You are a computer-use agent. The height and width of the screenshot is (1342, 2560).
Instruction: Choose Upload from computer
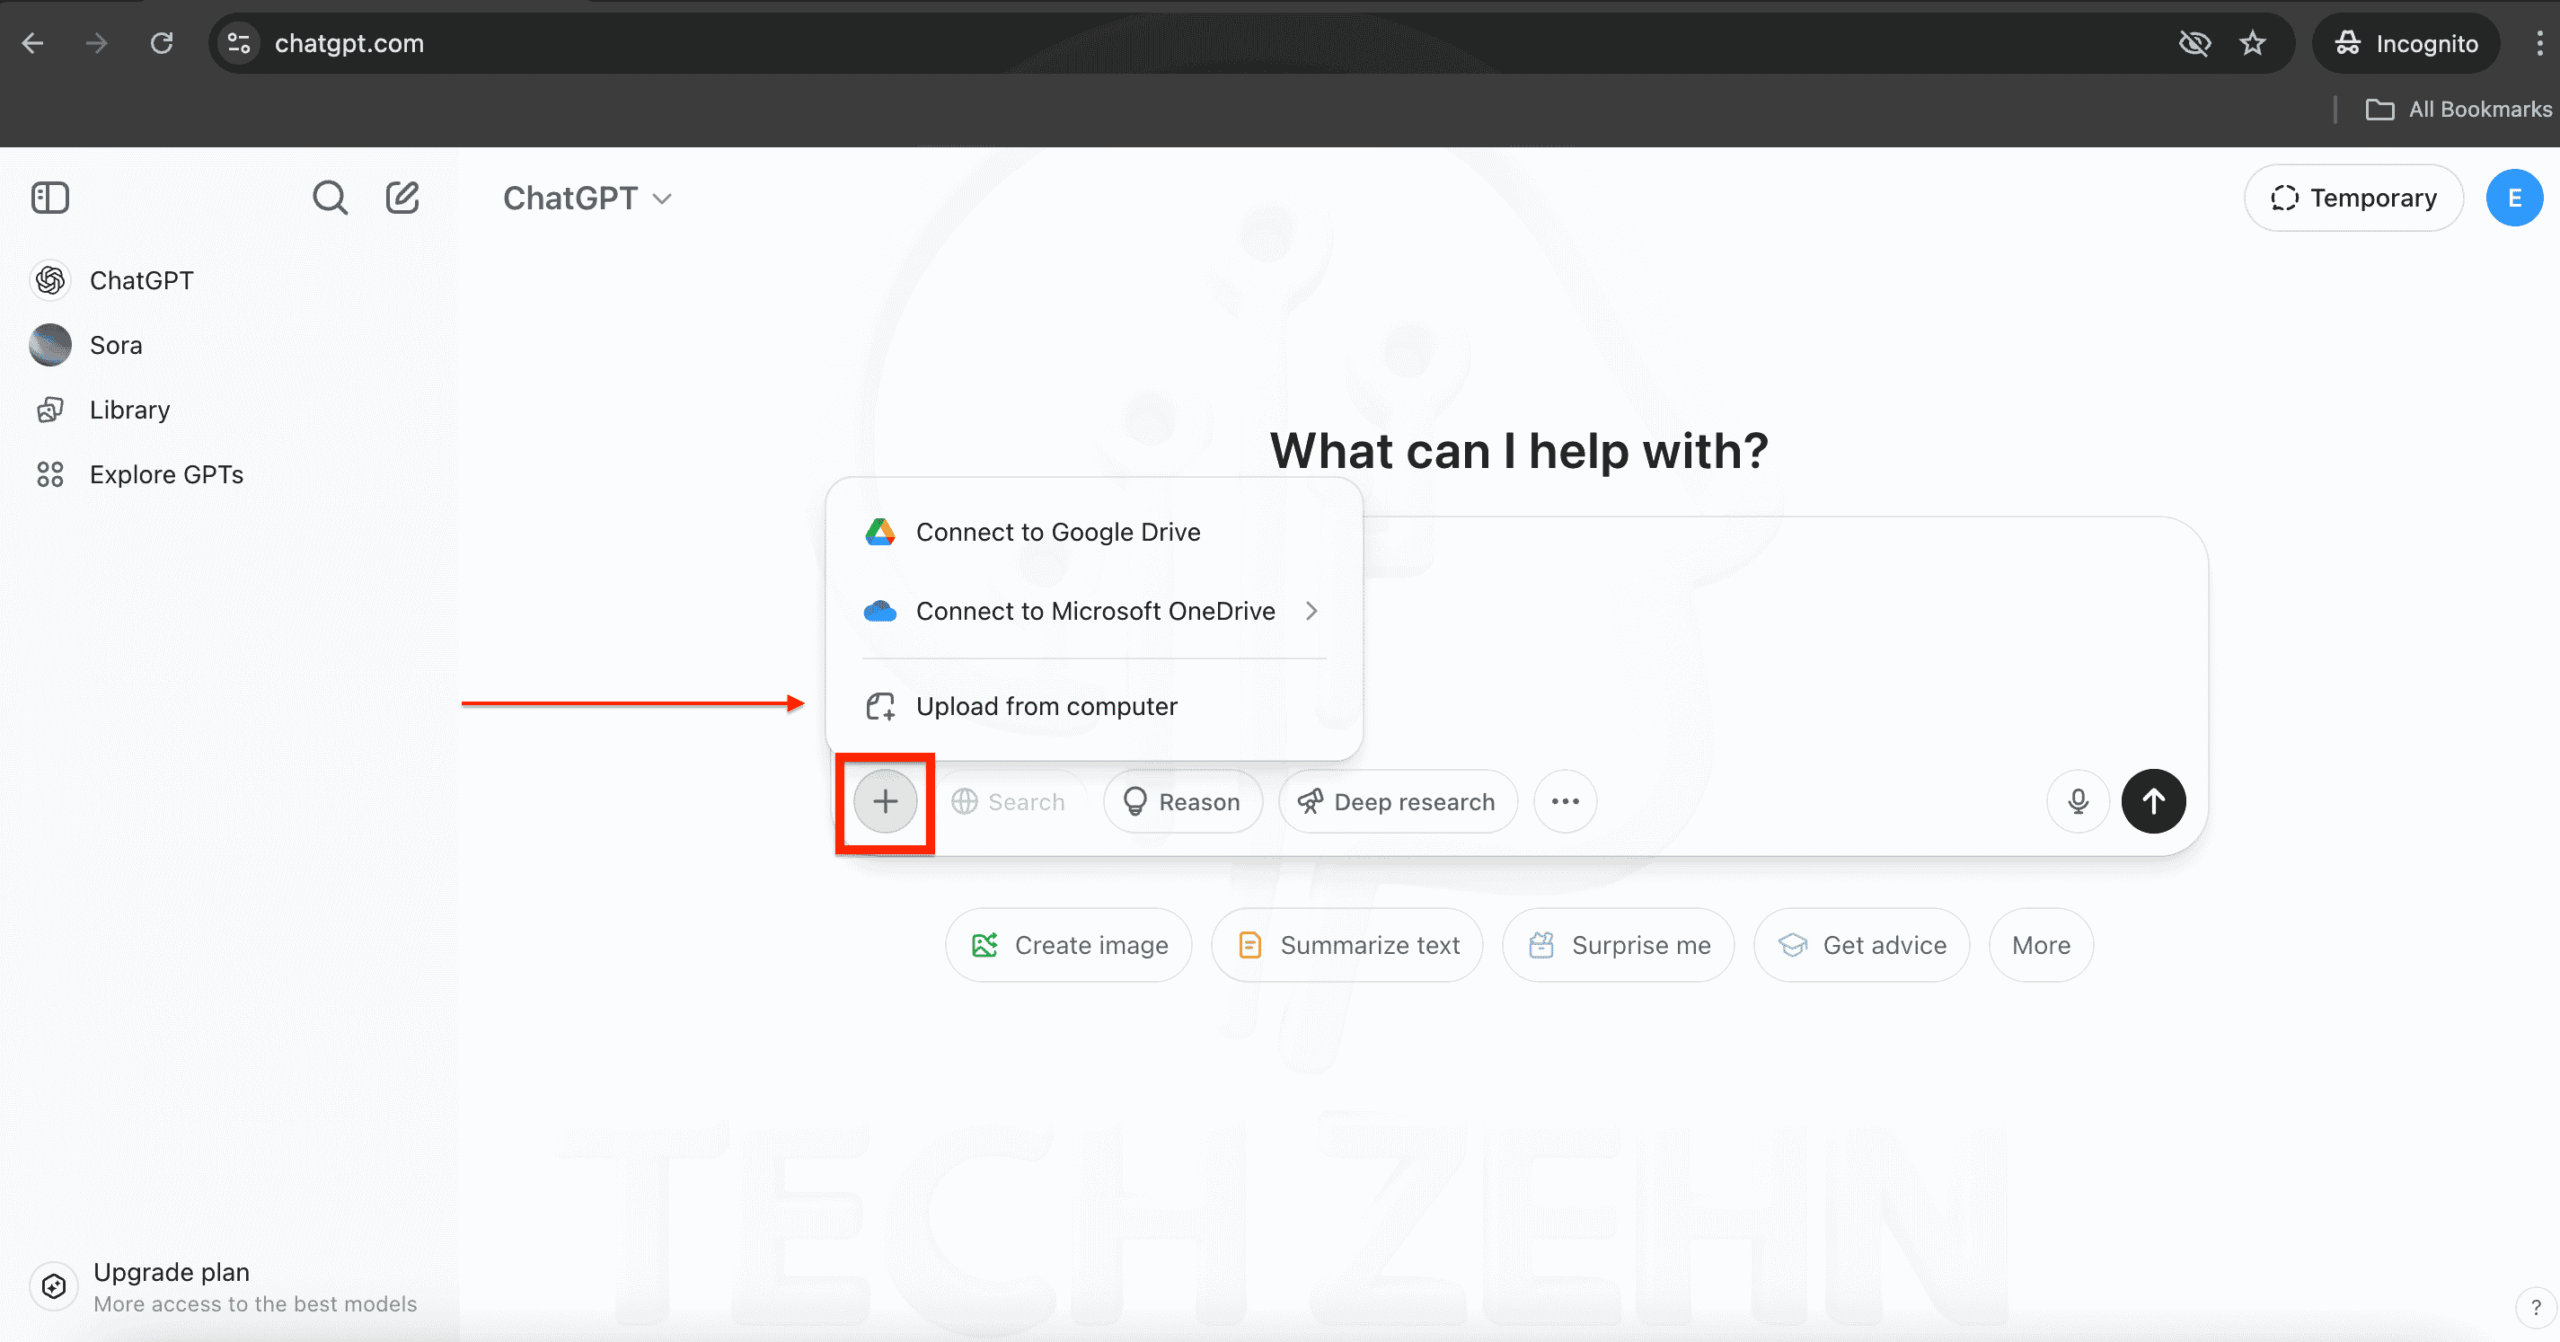[1094, 706]
